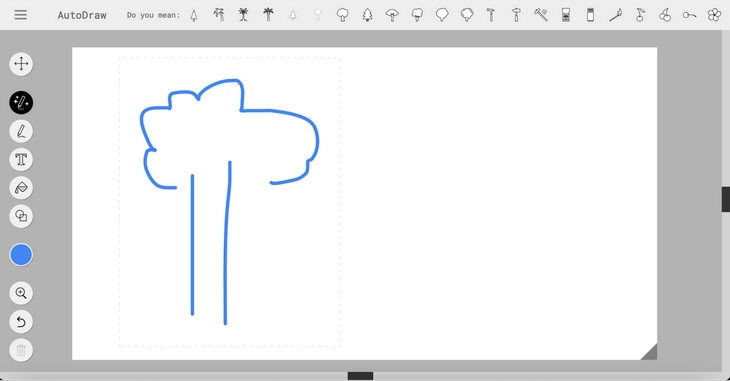Viewport: 730px width, 381px height.
Task: Select the Fill bucket tool
Action: tap(21, 188)
